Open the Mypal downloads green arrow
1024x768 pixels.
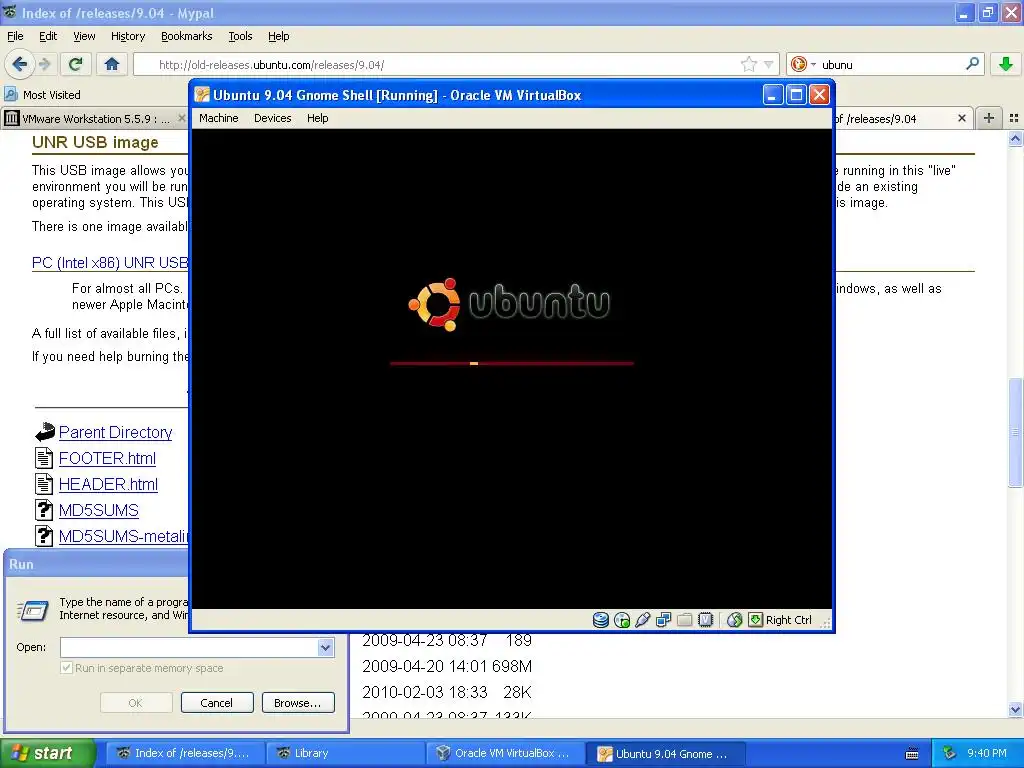1006,64
